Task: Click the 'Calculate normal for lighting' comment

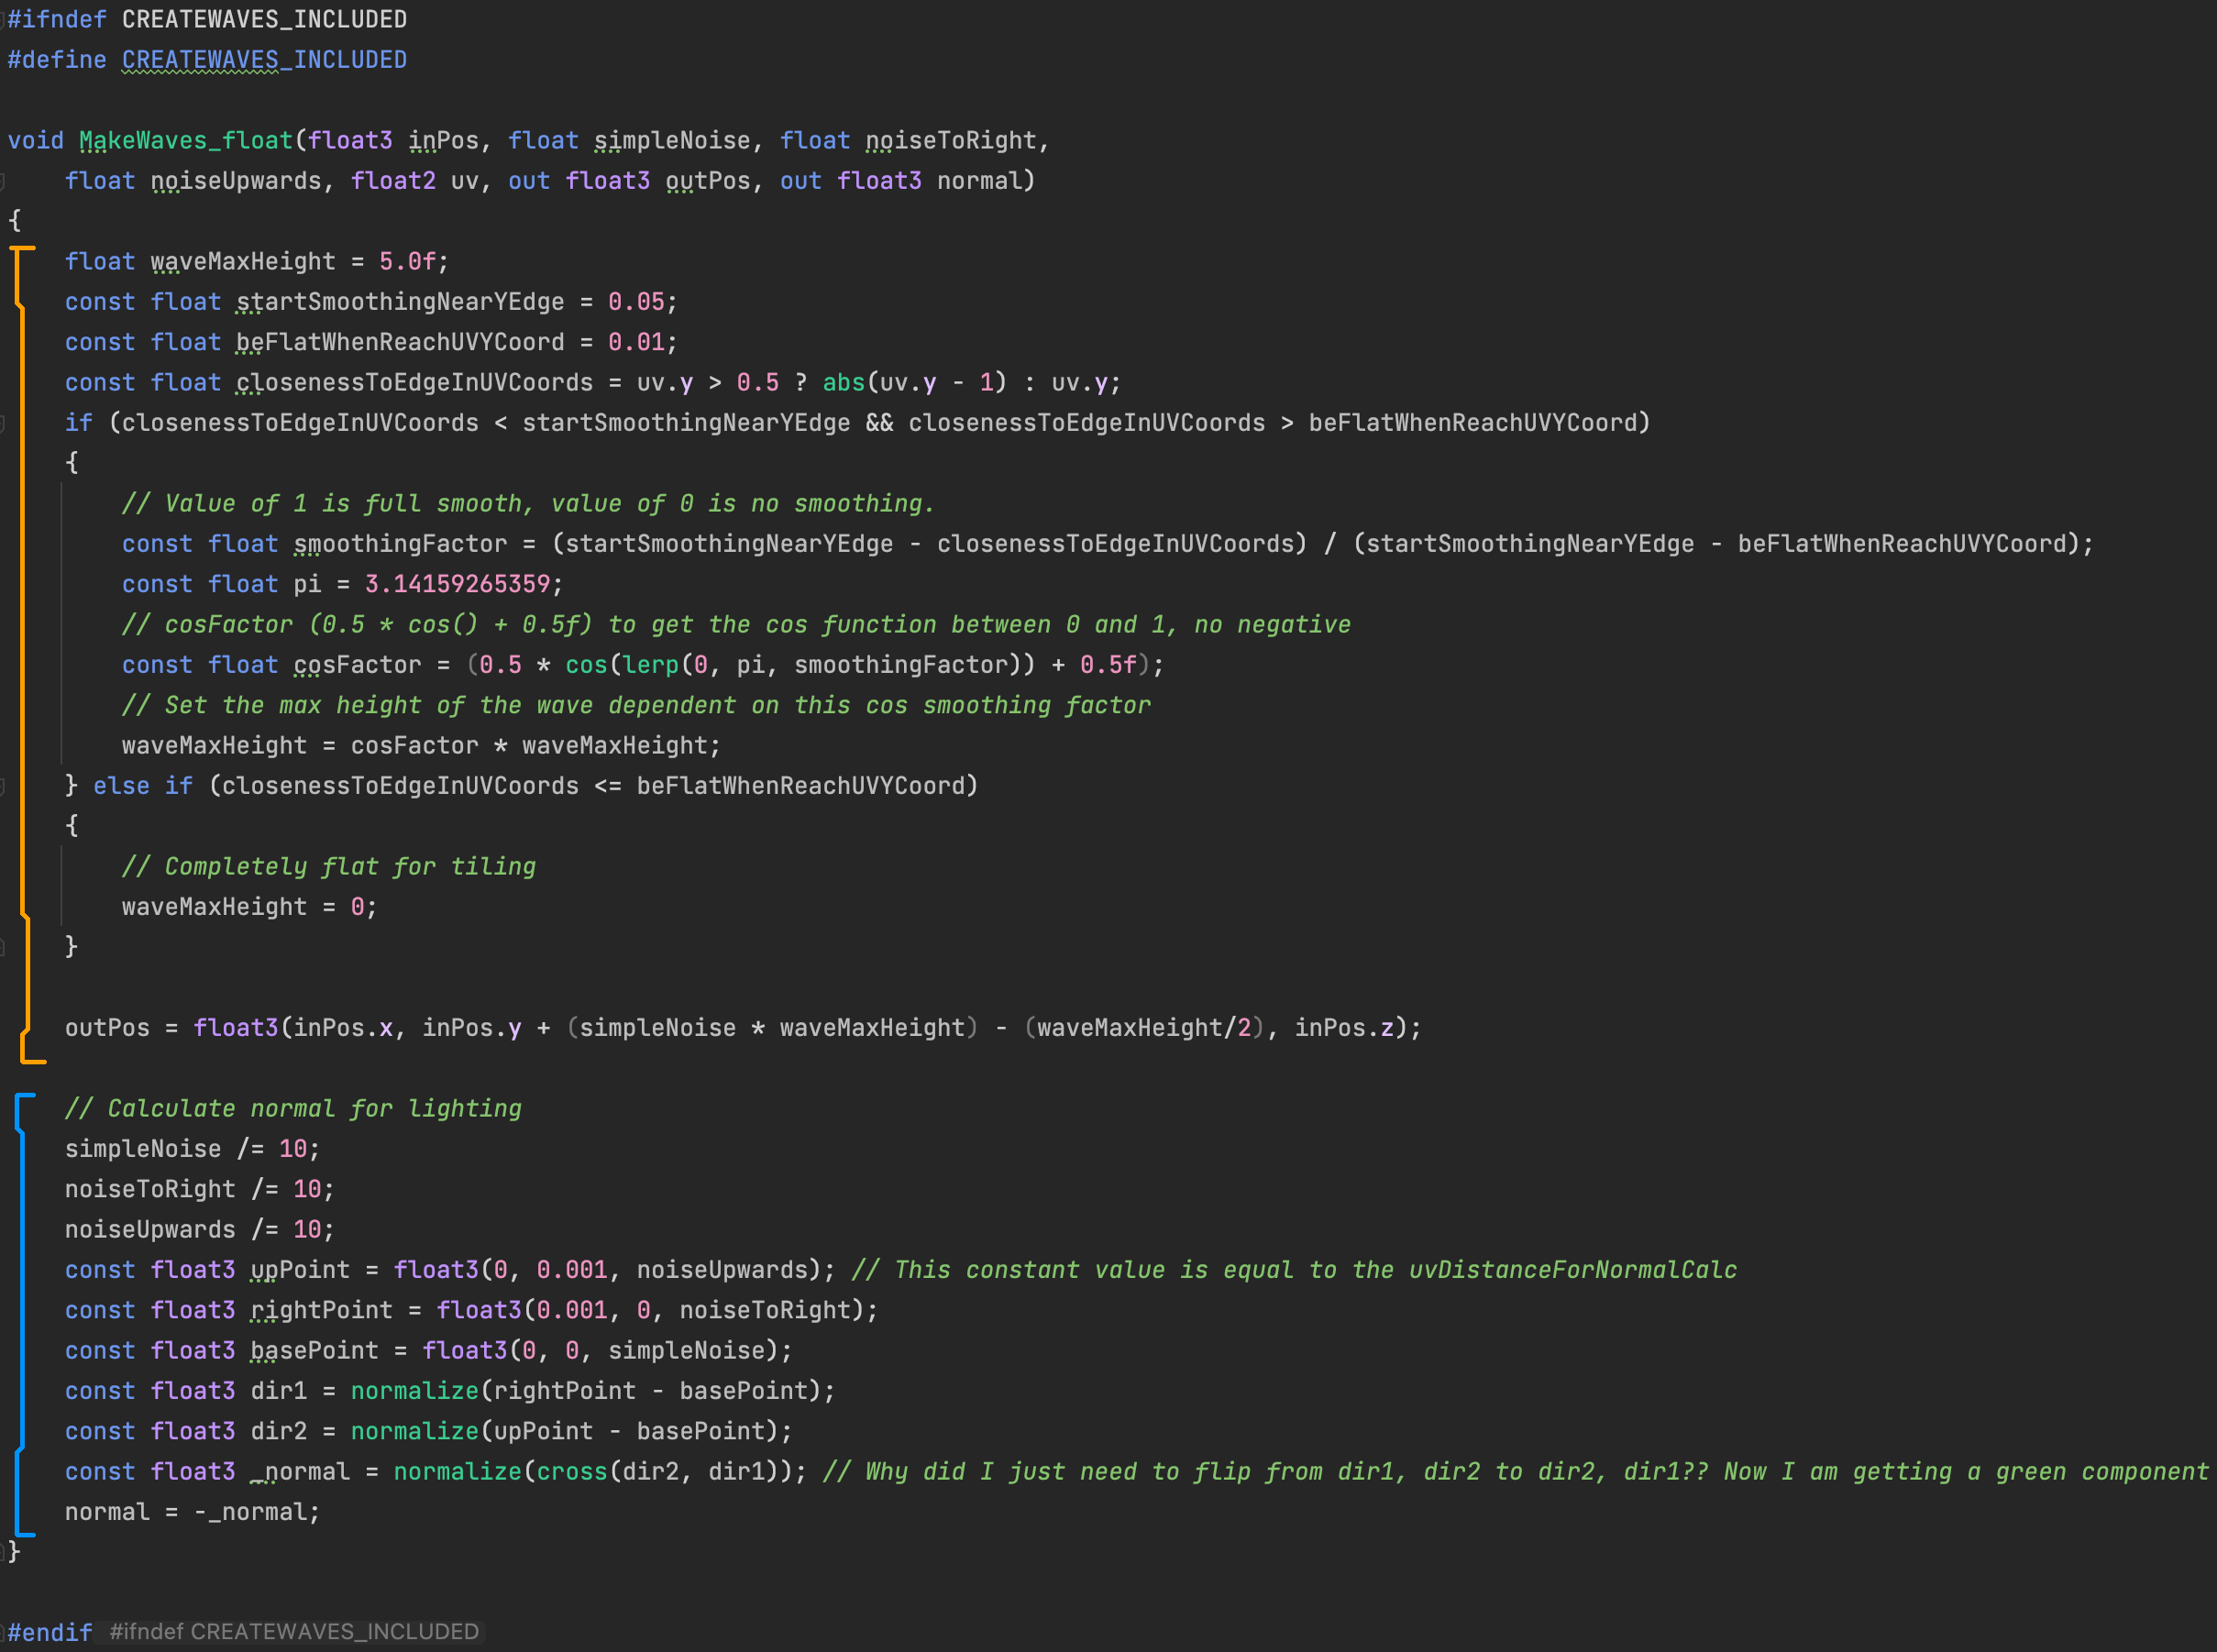Action: click(293, 1109)
